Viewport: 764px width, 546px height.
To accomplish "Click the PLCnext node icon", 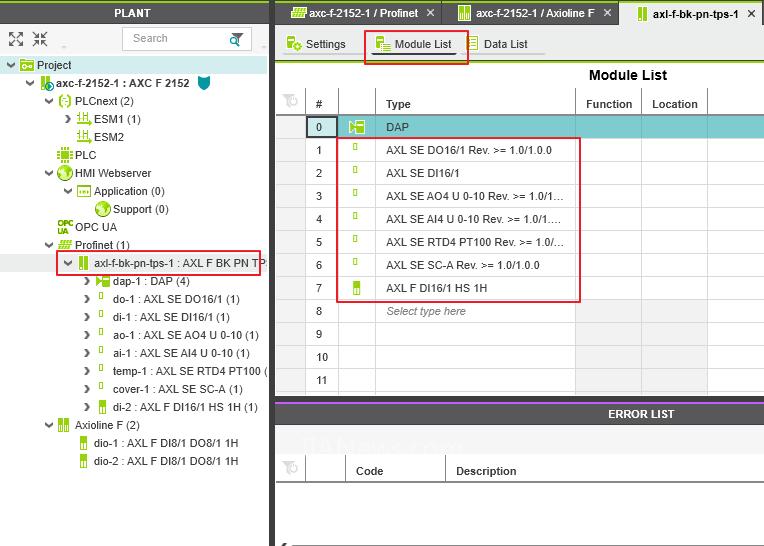I will pos(64,101).
